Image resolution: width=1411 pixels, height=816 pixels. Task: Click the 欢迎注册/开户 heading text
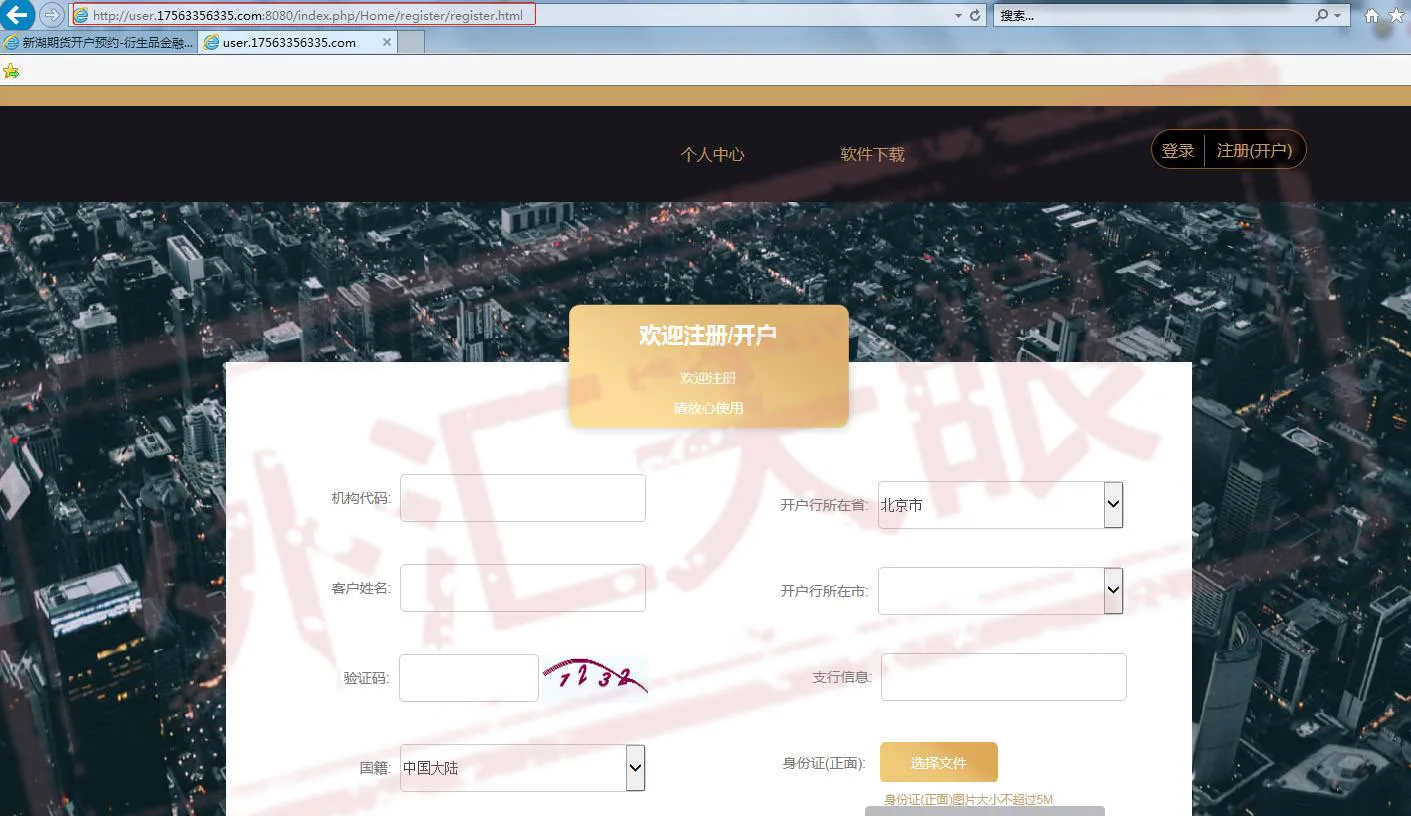(x=708, y=335)
